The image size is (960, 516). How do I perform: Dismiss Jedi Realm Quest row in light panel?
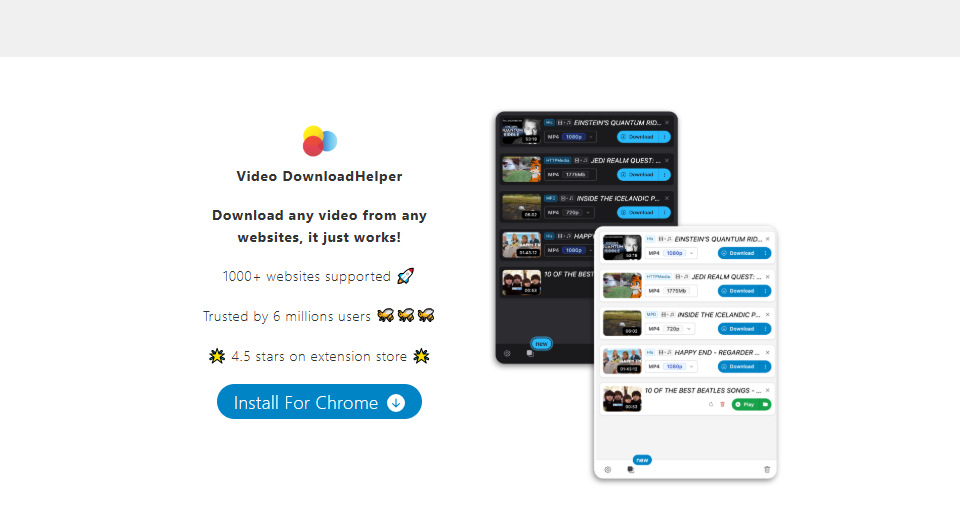[x=768, y=277]
